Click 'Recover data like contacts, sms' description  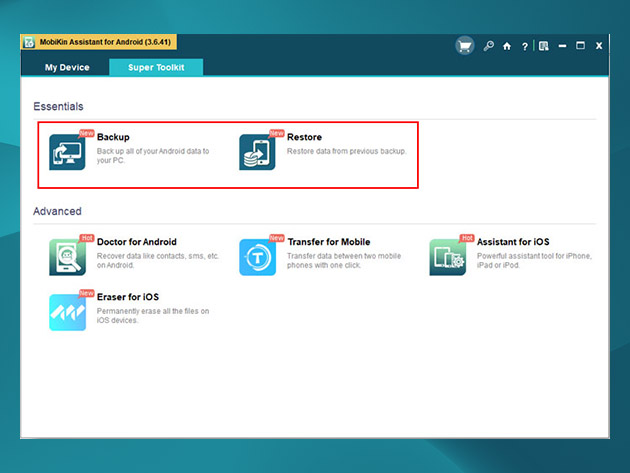[158, 260]
